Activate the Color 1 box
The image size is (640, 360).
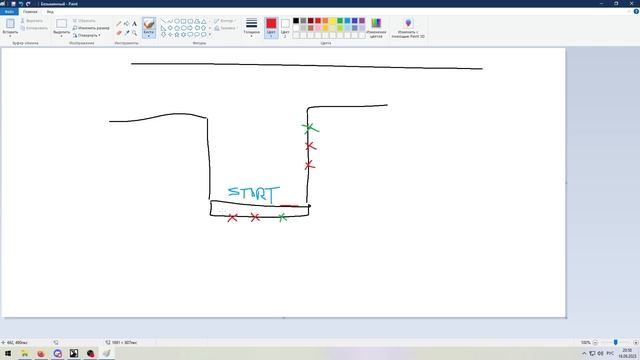pos(271,27)
